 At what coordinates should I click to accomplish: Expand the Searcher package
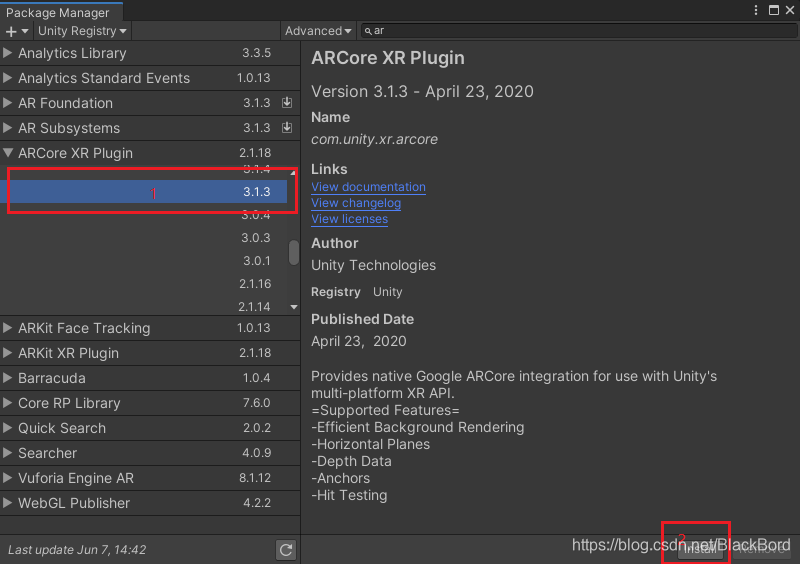[x=7, y=453]
